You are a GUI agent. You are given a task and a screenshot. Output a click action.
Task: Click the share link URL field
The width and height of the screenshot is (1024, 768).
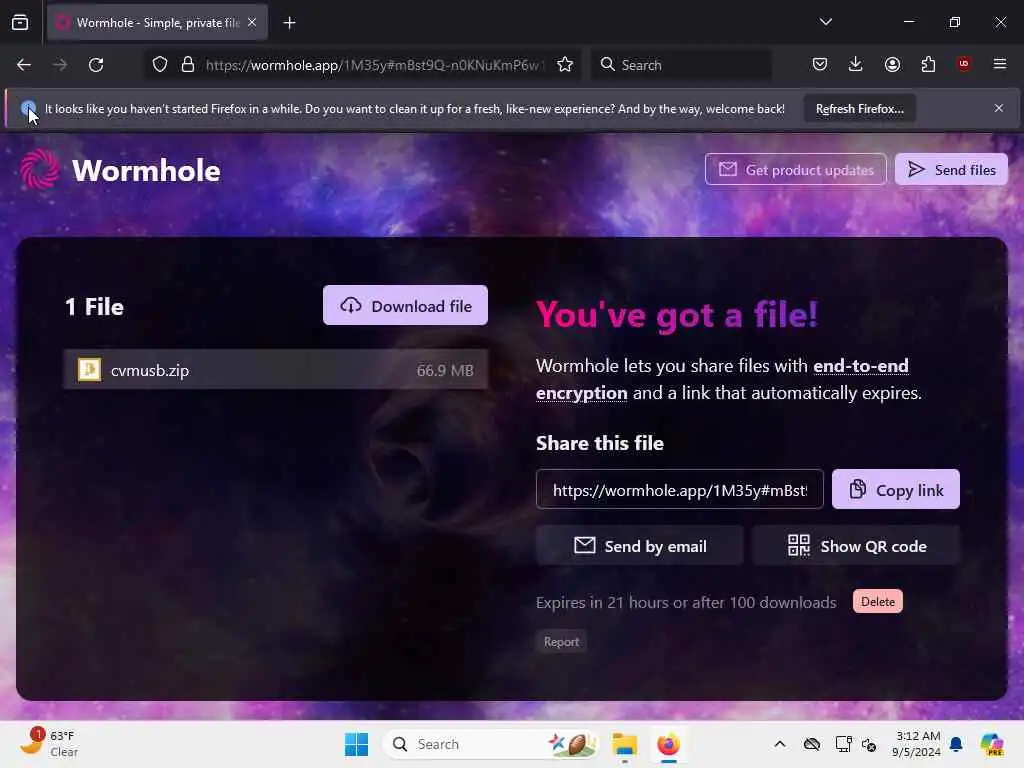pyautogui.click(x=679, y=490)
